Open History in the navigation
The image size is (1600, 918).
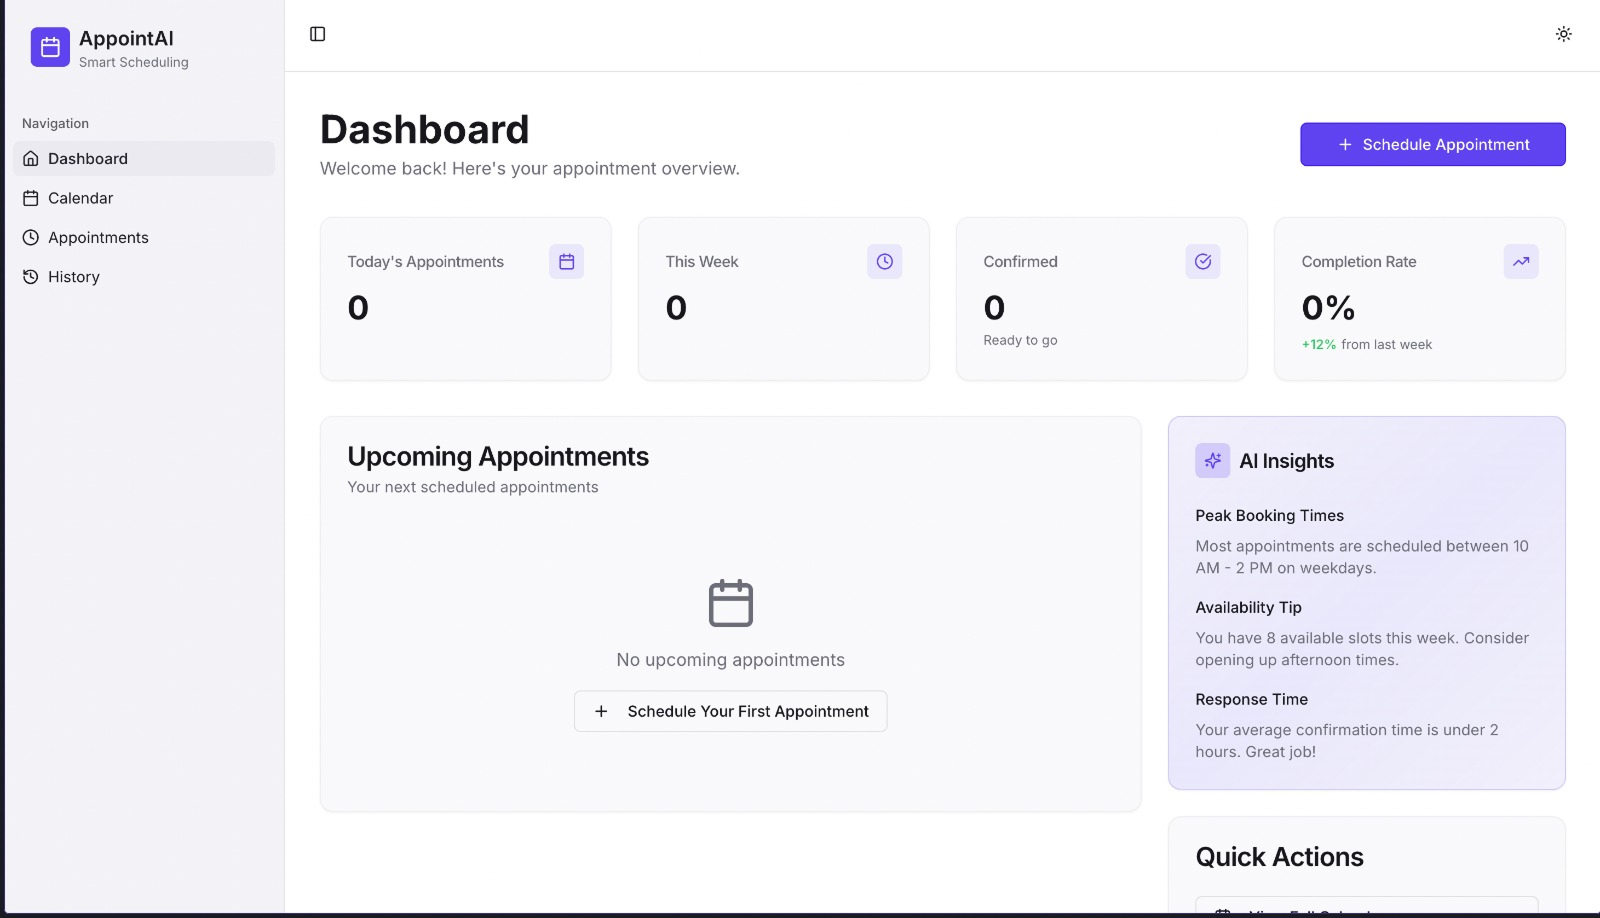(73, 277)
